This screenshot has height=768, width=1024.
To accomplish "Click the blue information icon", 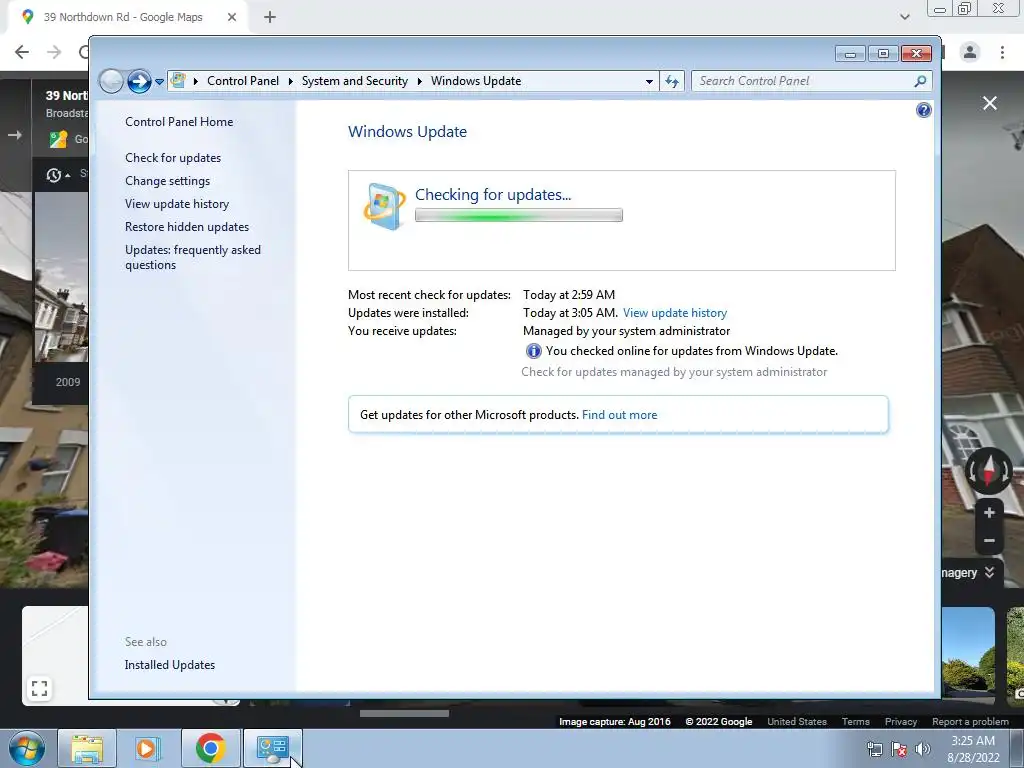I will [534, 351].
